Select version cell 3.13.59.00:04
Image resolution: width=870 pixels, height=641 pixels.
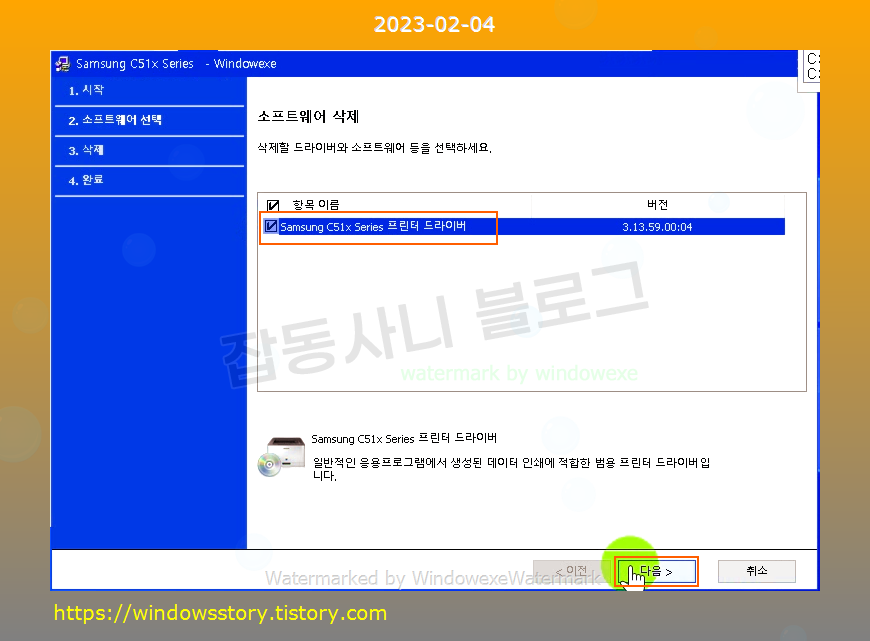point(657,227)
